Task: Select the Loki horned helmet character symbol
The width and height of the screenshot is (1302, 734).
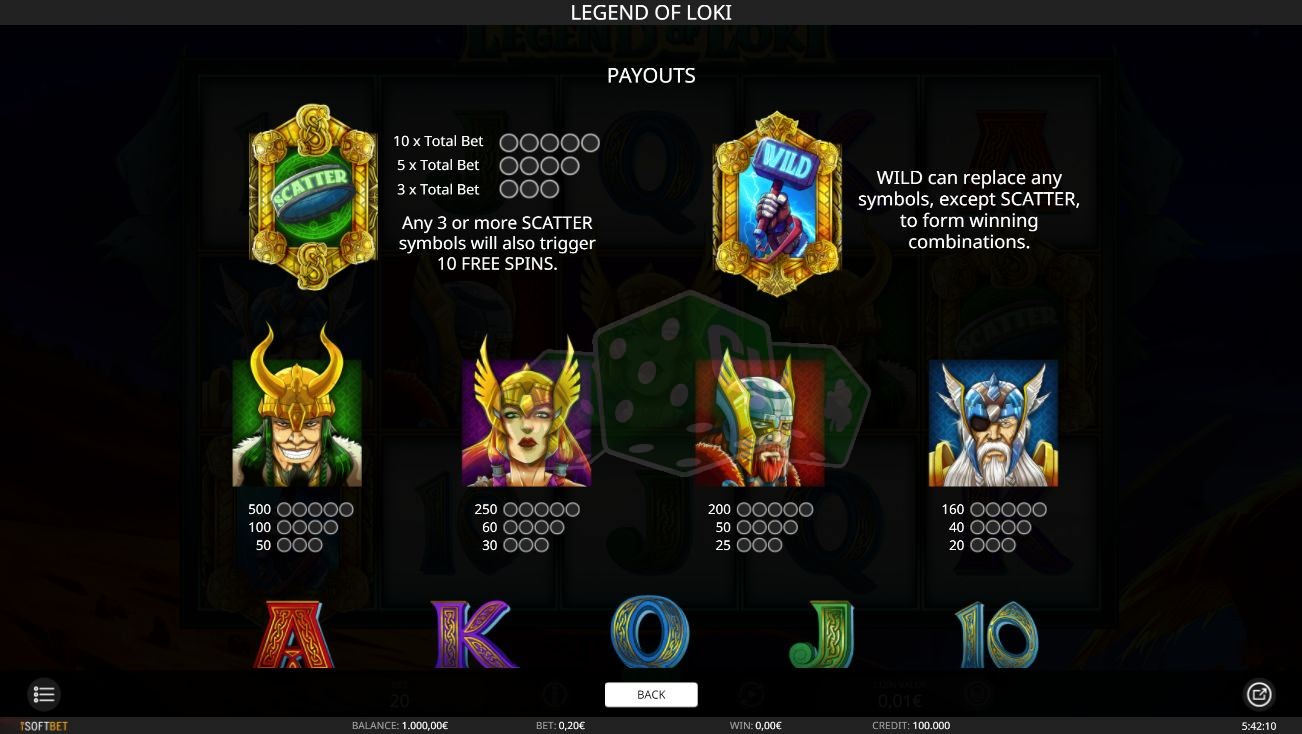Action: tap(297, 405)
